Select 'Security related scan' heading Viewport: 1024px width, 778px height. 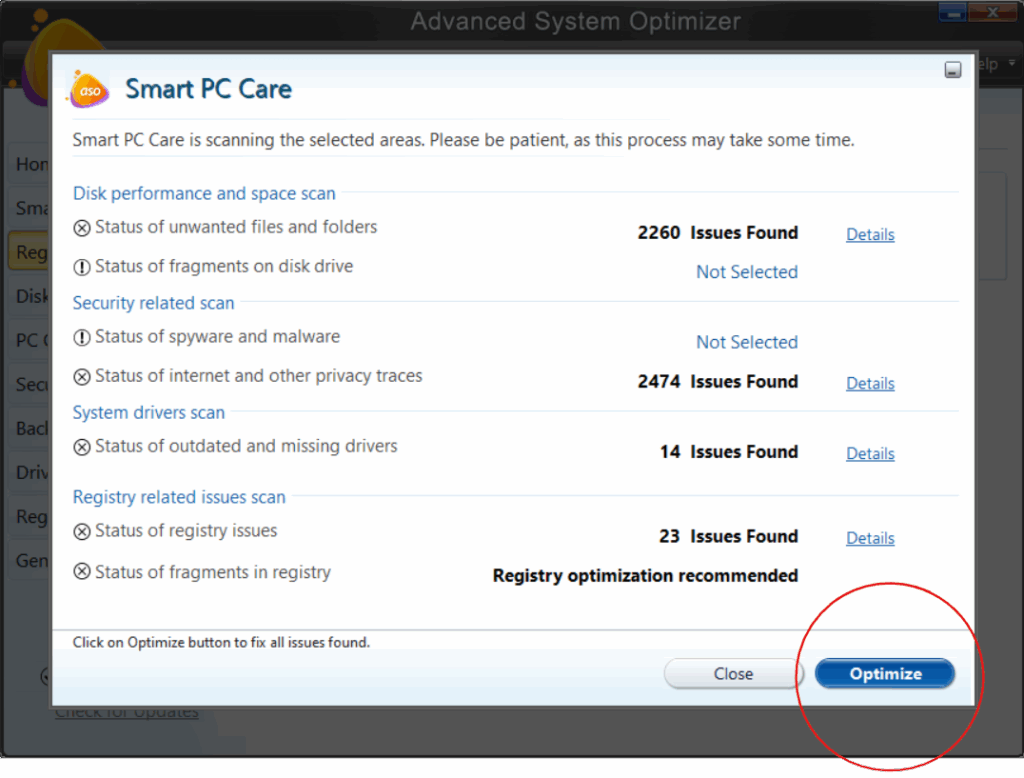pos(153,303)
